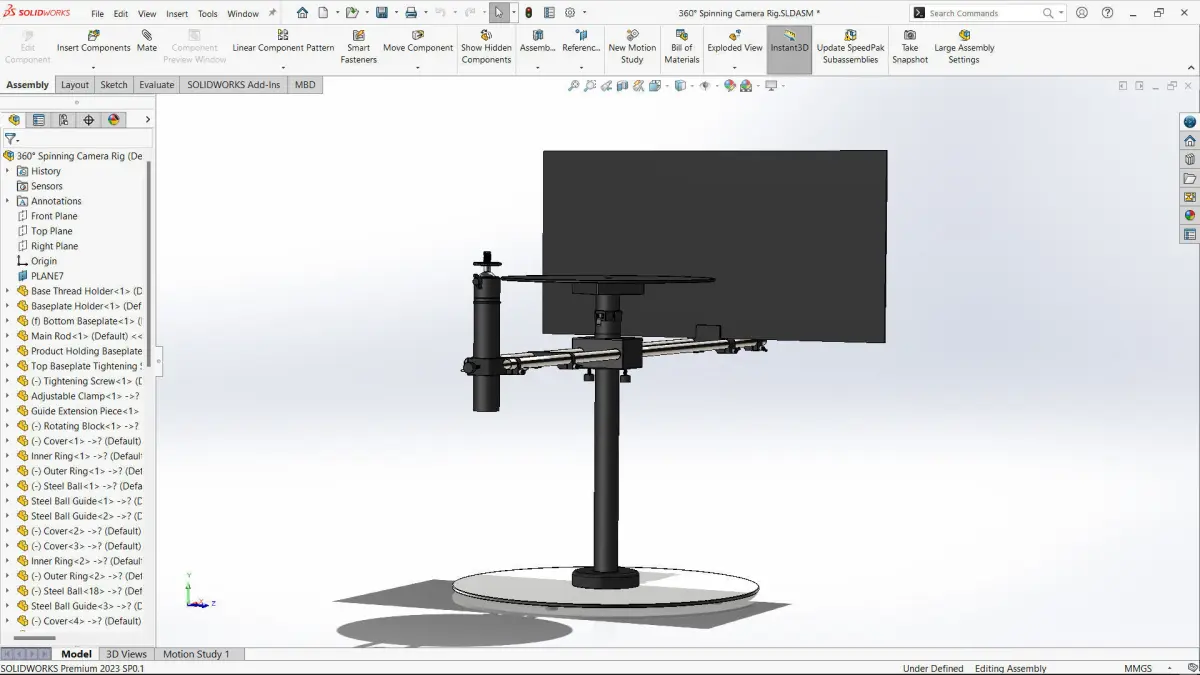Screen dimensions: 1200x675
Task: Click Linear Component Pattern
Action: 283,41
